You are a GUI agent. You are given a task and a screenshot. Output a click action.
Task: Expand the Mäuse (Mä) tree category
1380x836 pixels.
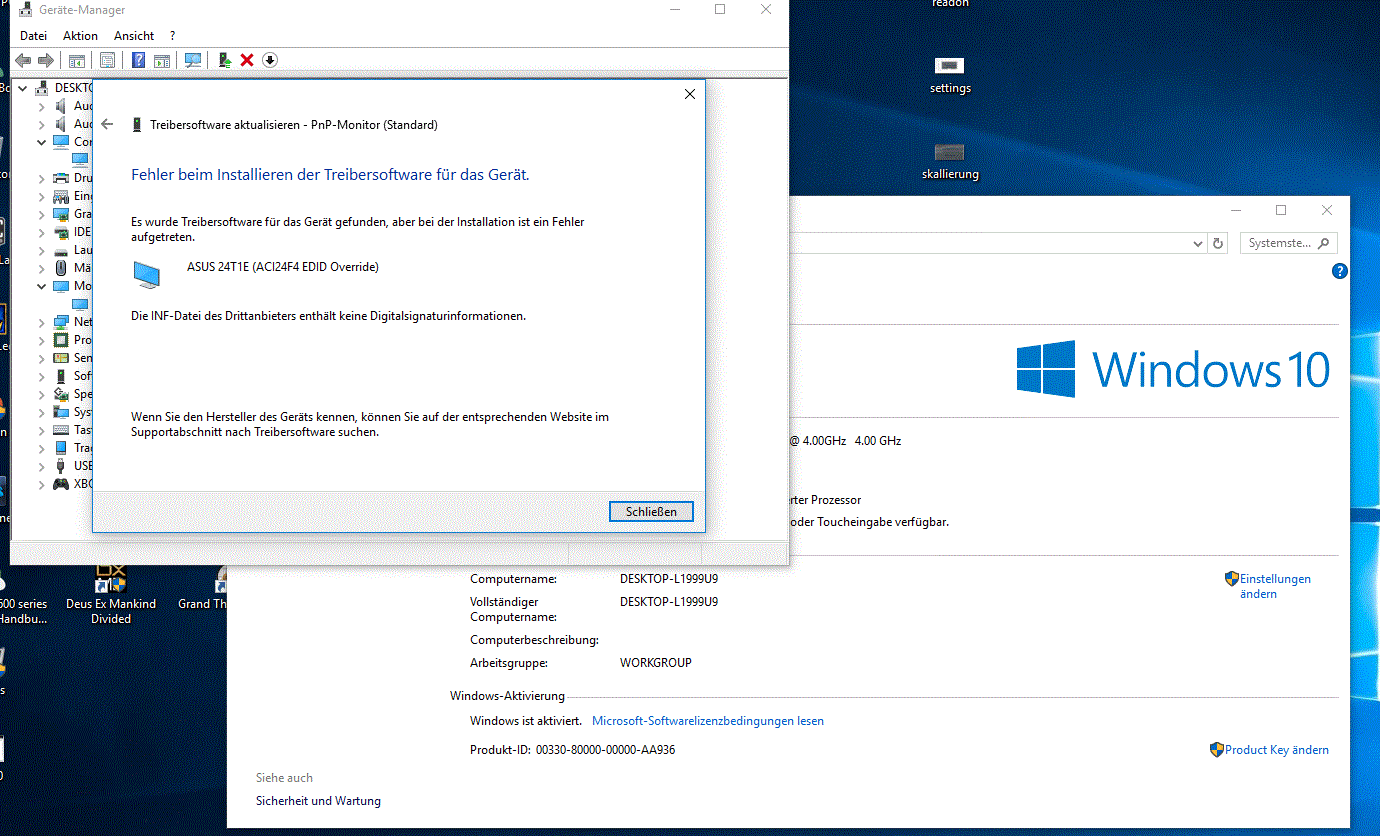tap(41, 268)
